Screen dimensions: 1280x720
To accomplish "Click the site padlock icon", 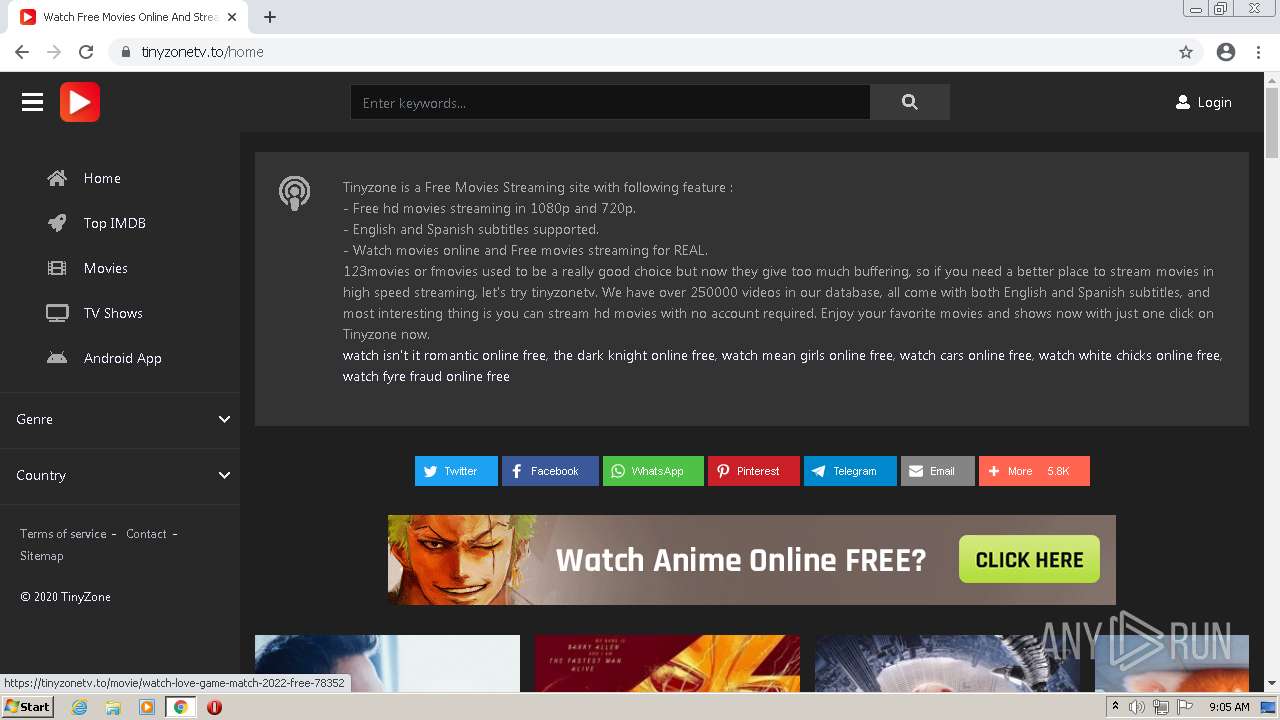I will click(125, 52).
